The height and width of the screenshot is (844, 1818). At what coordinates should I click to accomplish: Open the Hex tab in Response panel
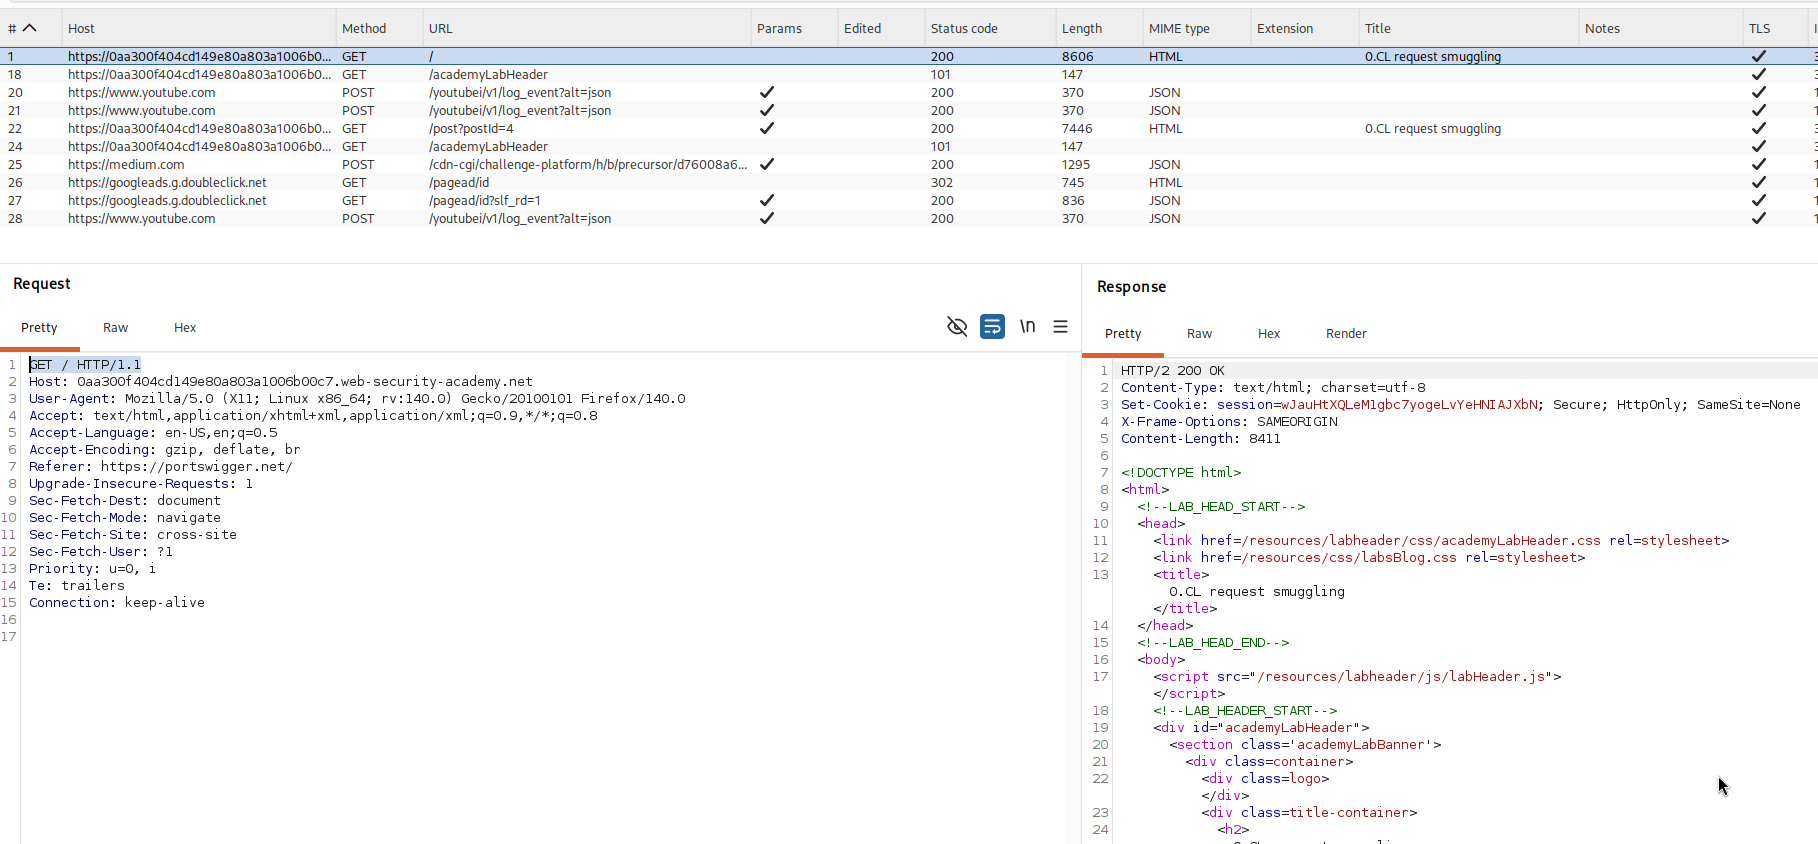point(1269,334)
